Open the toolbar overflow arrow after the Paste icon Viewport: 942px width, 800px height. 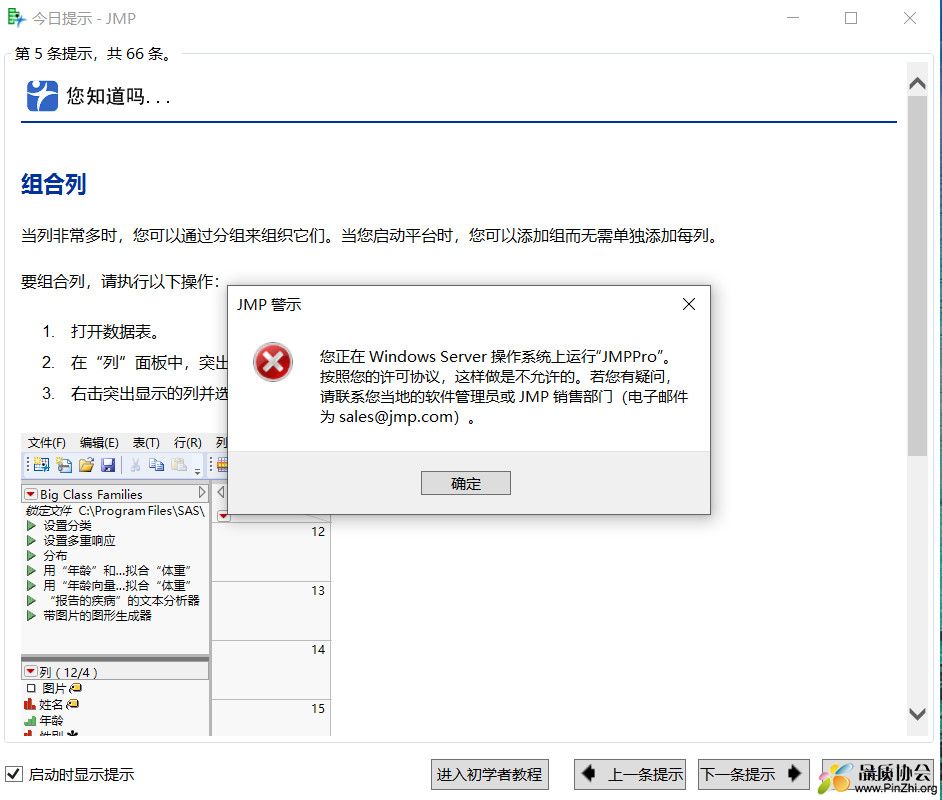point(198,472)
